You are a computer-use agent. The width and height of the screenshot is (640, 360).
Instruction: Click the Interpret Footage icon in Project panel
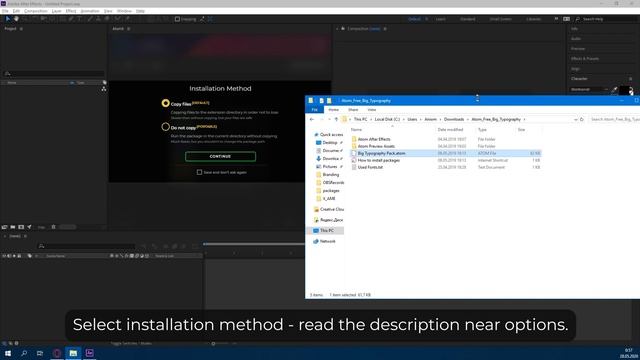click(x=4, y=227)
